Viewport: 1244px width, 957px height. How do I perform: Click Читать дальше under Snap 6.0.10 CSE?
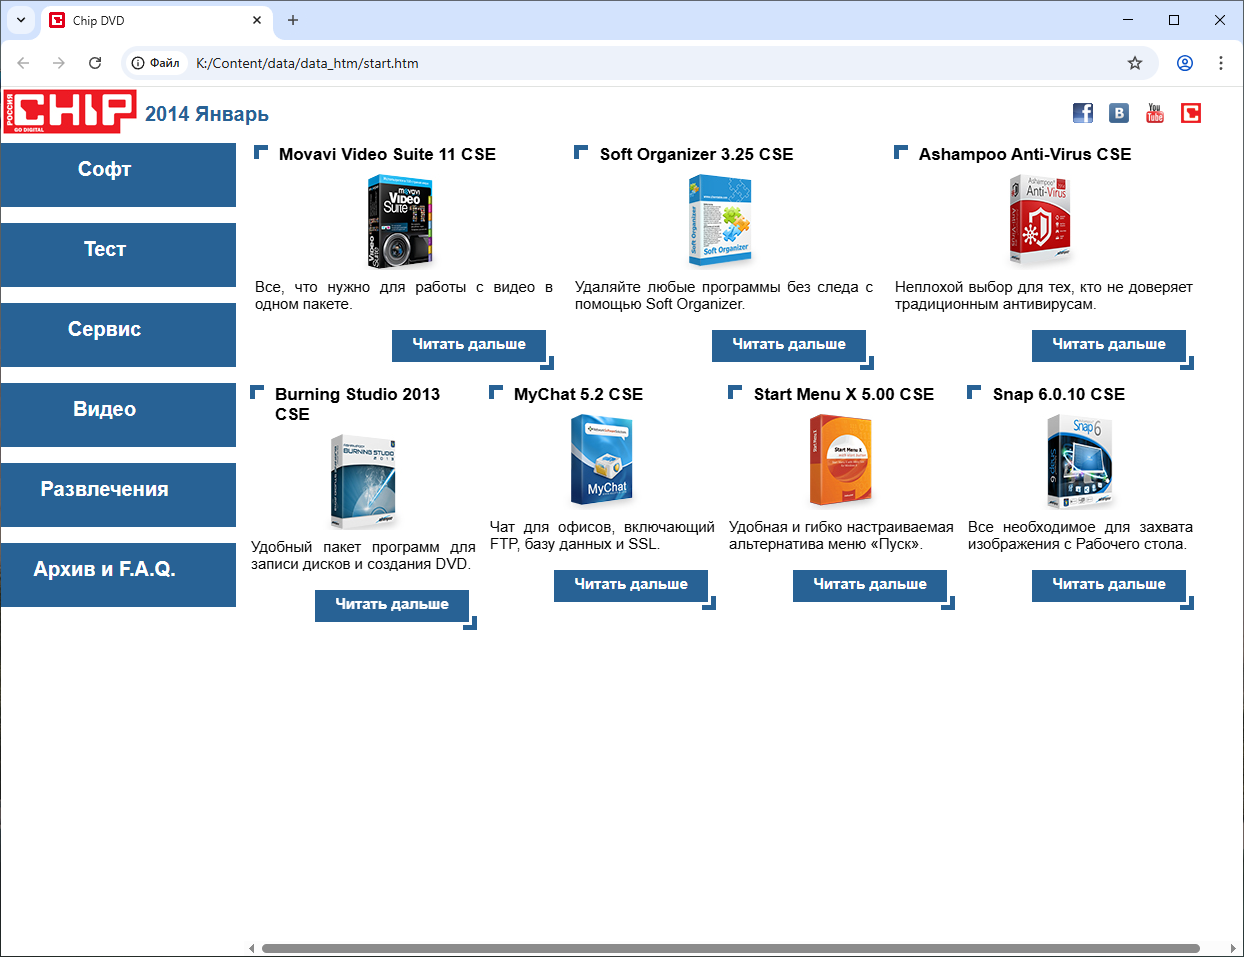[x=1108, y=585]
